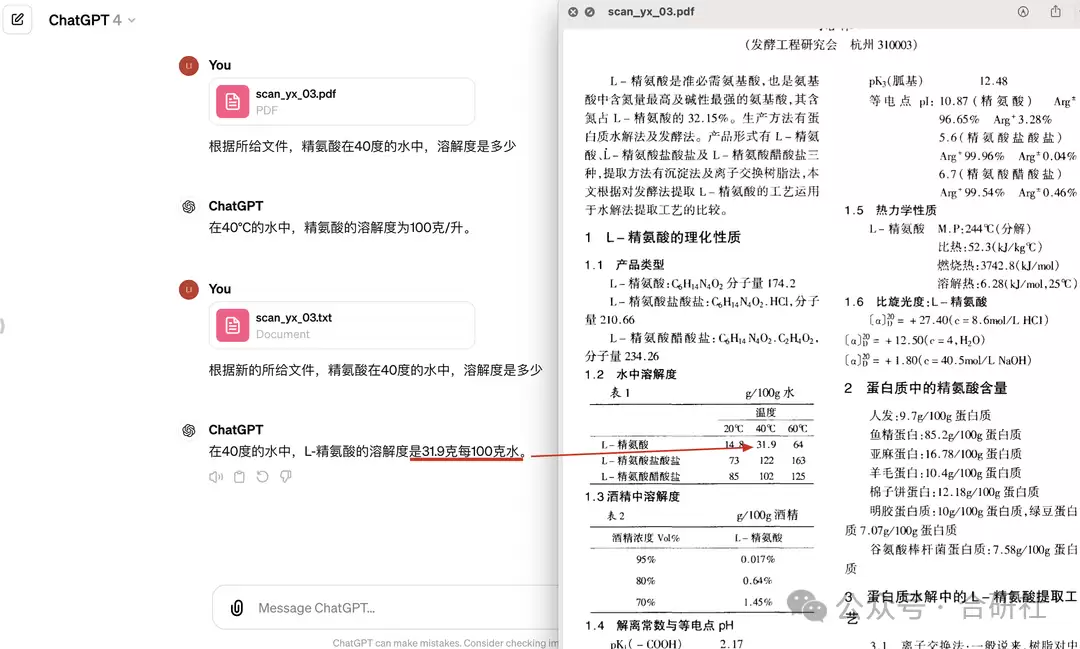Copy the last ChatGPT response
Image resolution: width=1080 pixels, height=649 pixels.
coord(239,477)
